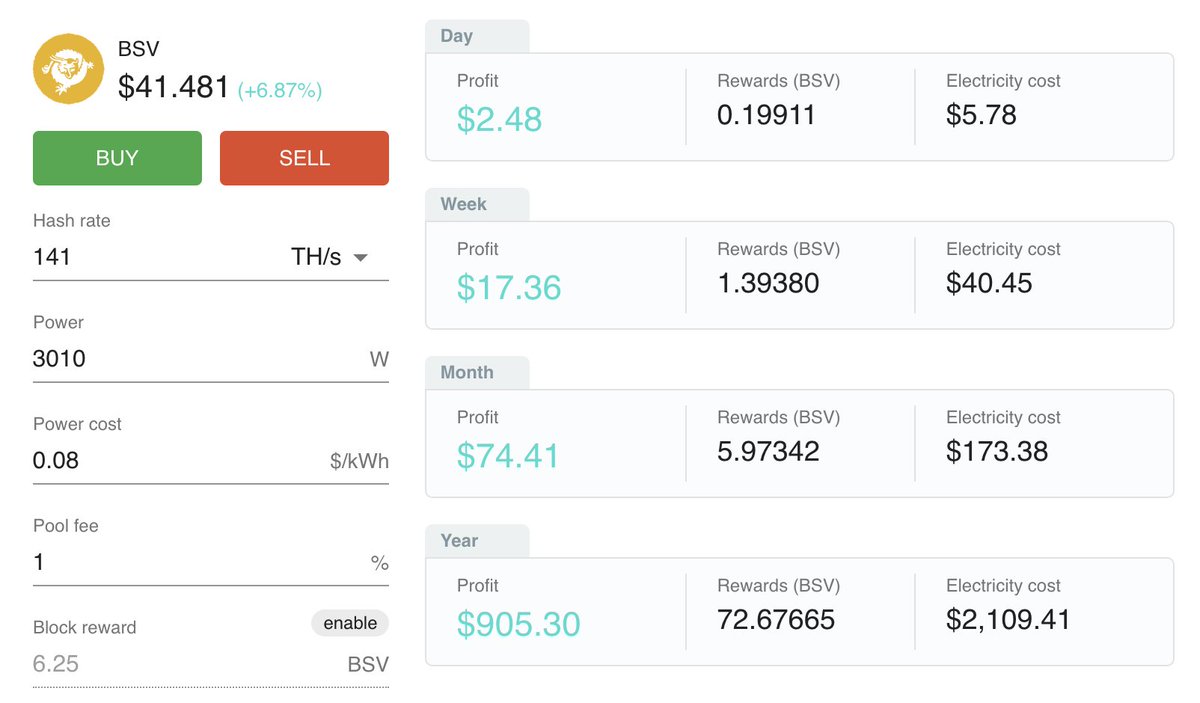Click the Month electricity cost $173.38

(997, 451)
